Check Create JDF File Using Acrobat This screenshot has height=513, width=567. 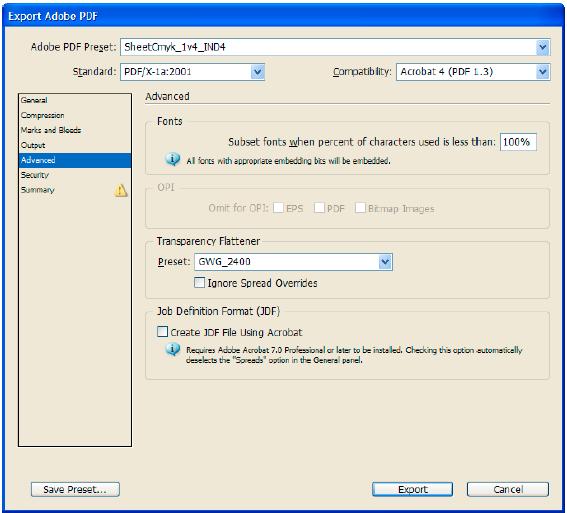pyautogui.click(x=163, y=332)
